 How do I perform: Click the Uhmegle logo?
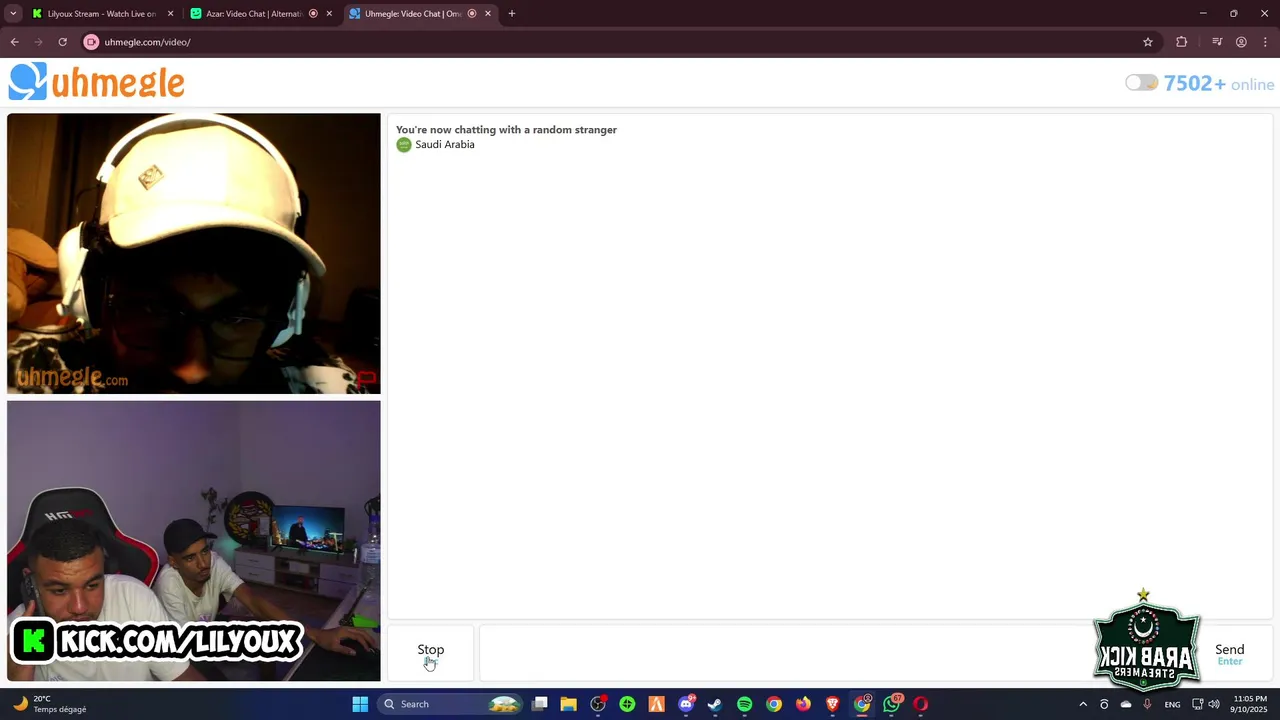click(97, 82)
